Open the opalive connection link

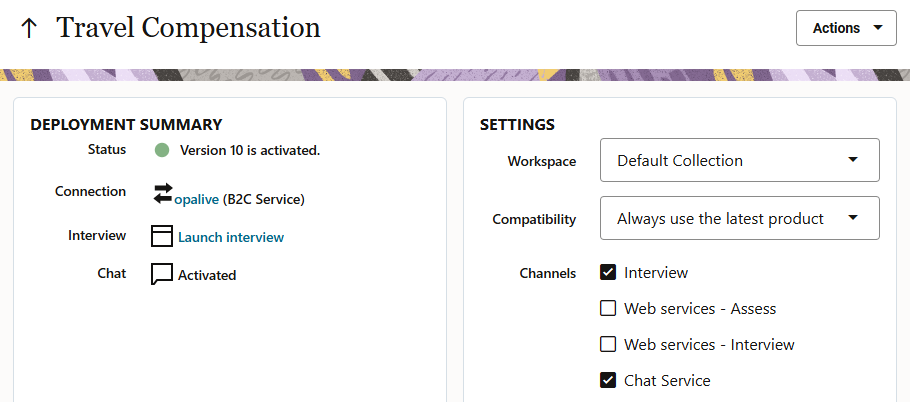point(197,199)
